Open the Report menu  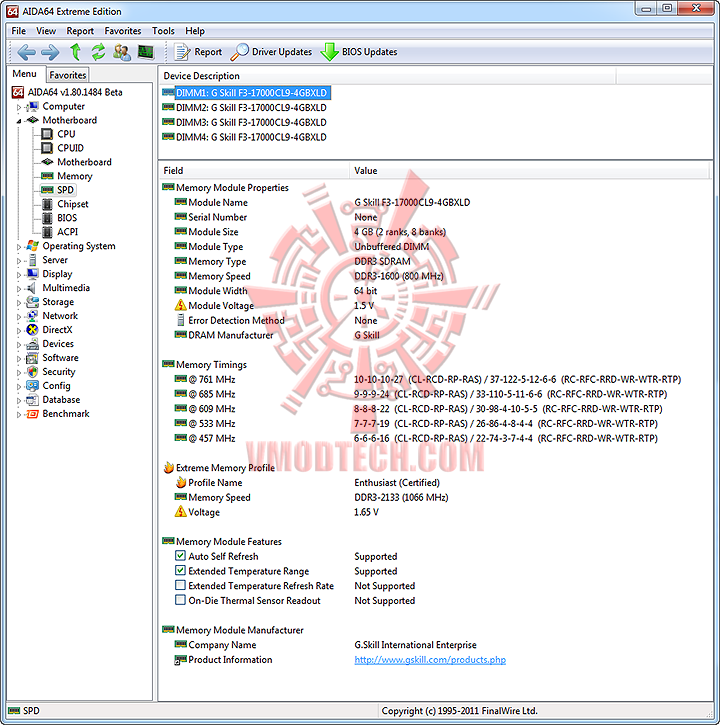[x=80, y=31]
